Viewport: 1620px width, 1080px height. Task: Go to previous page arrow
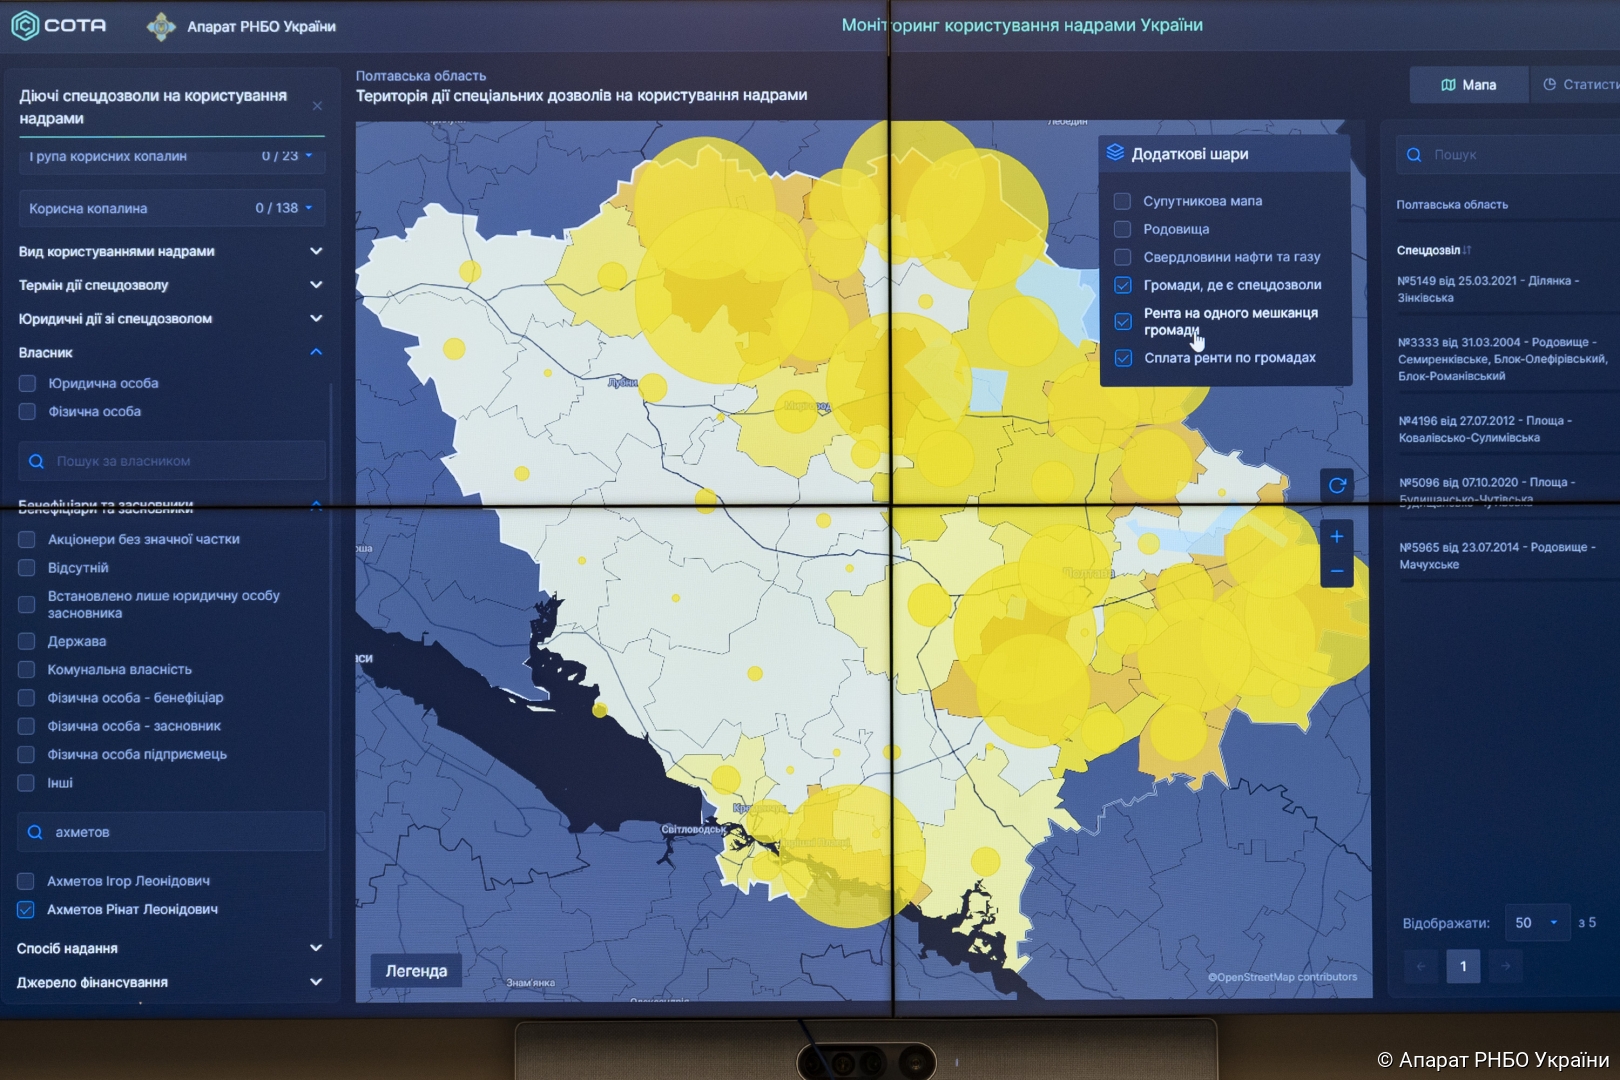[1421, 966]
